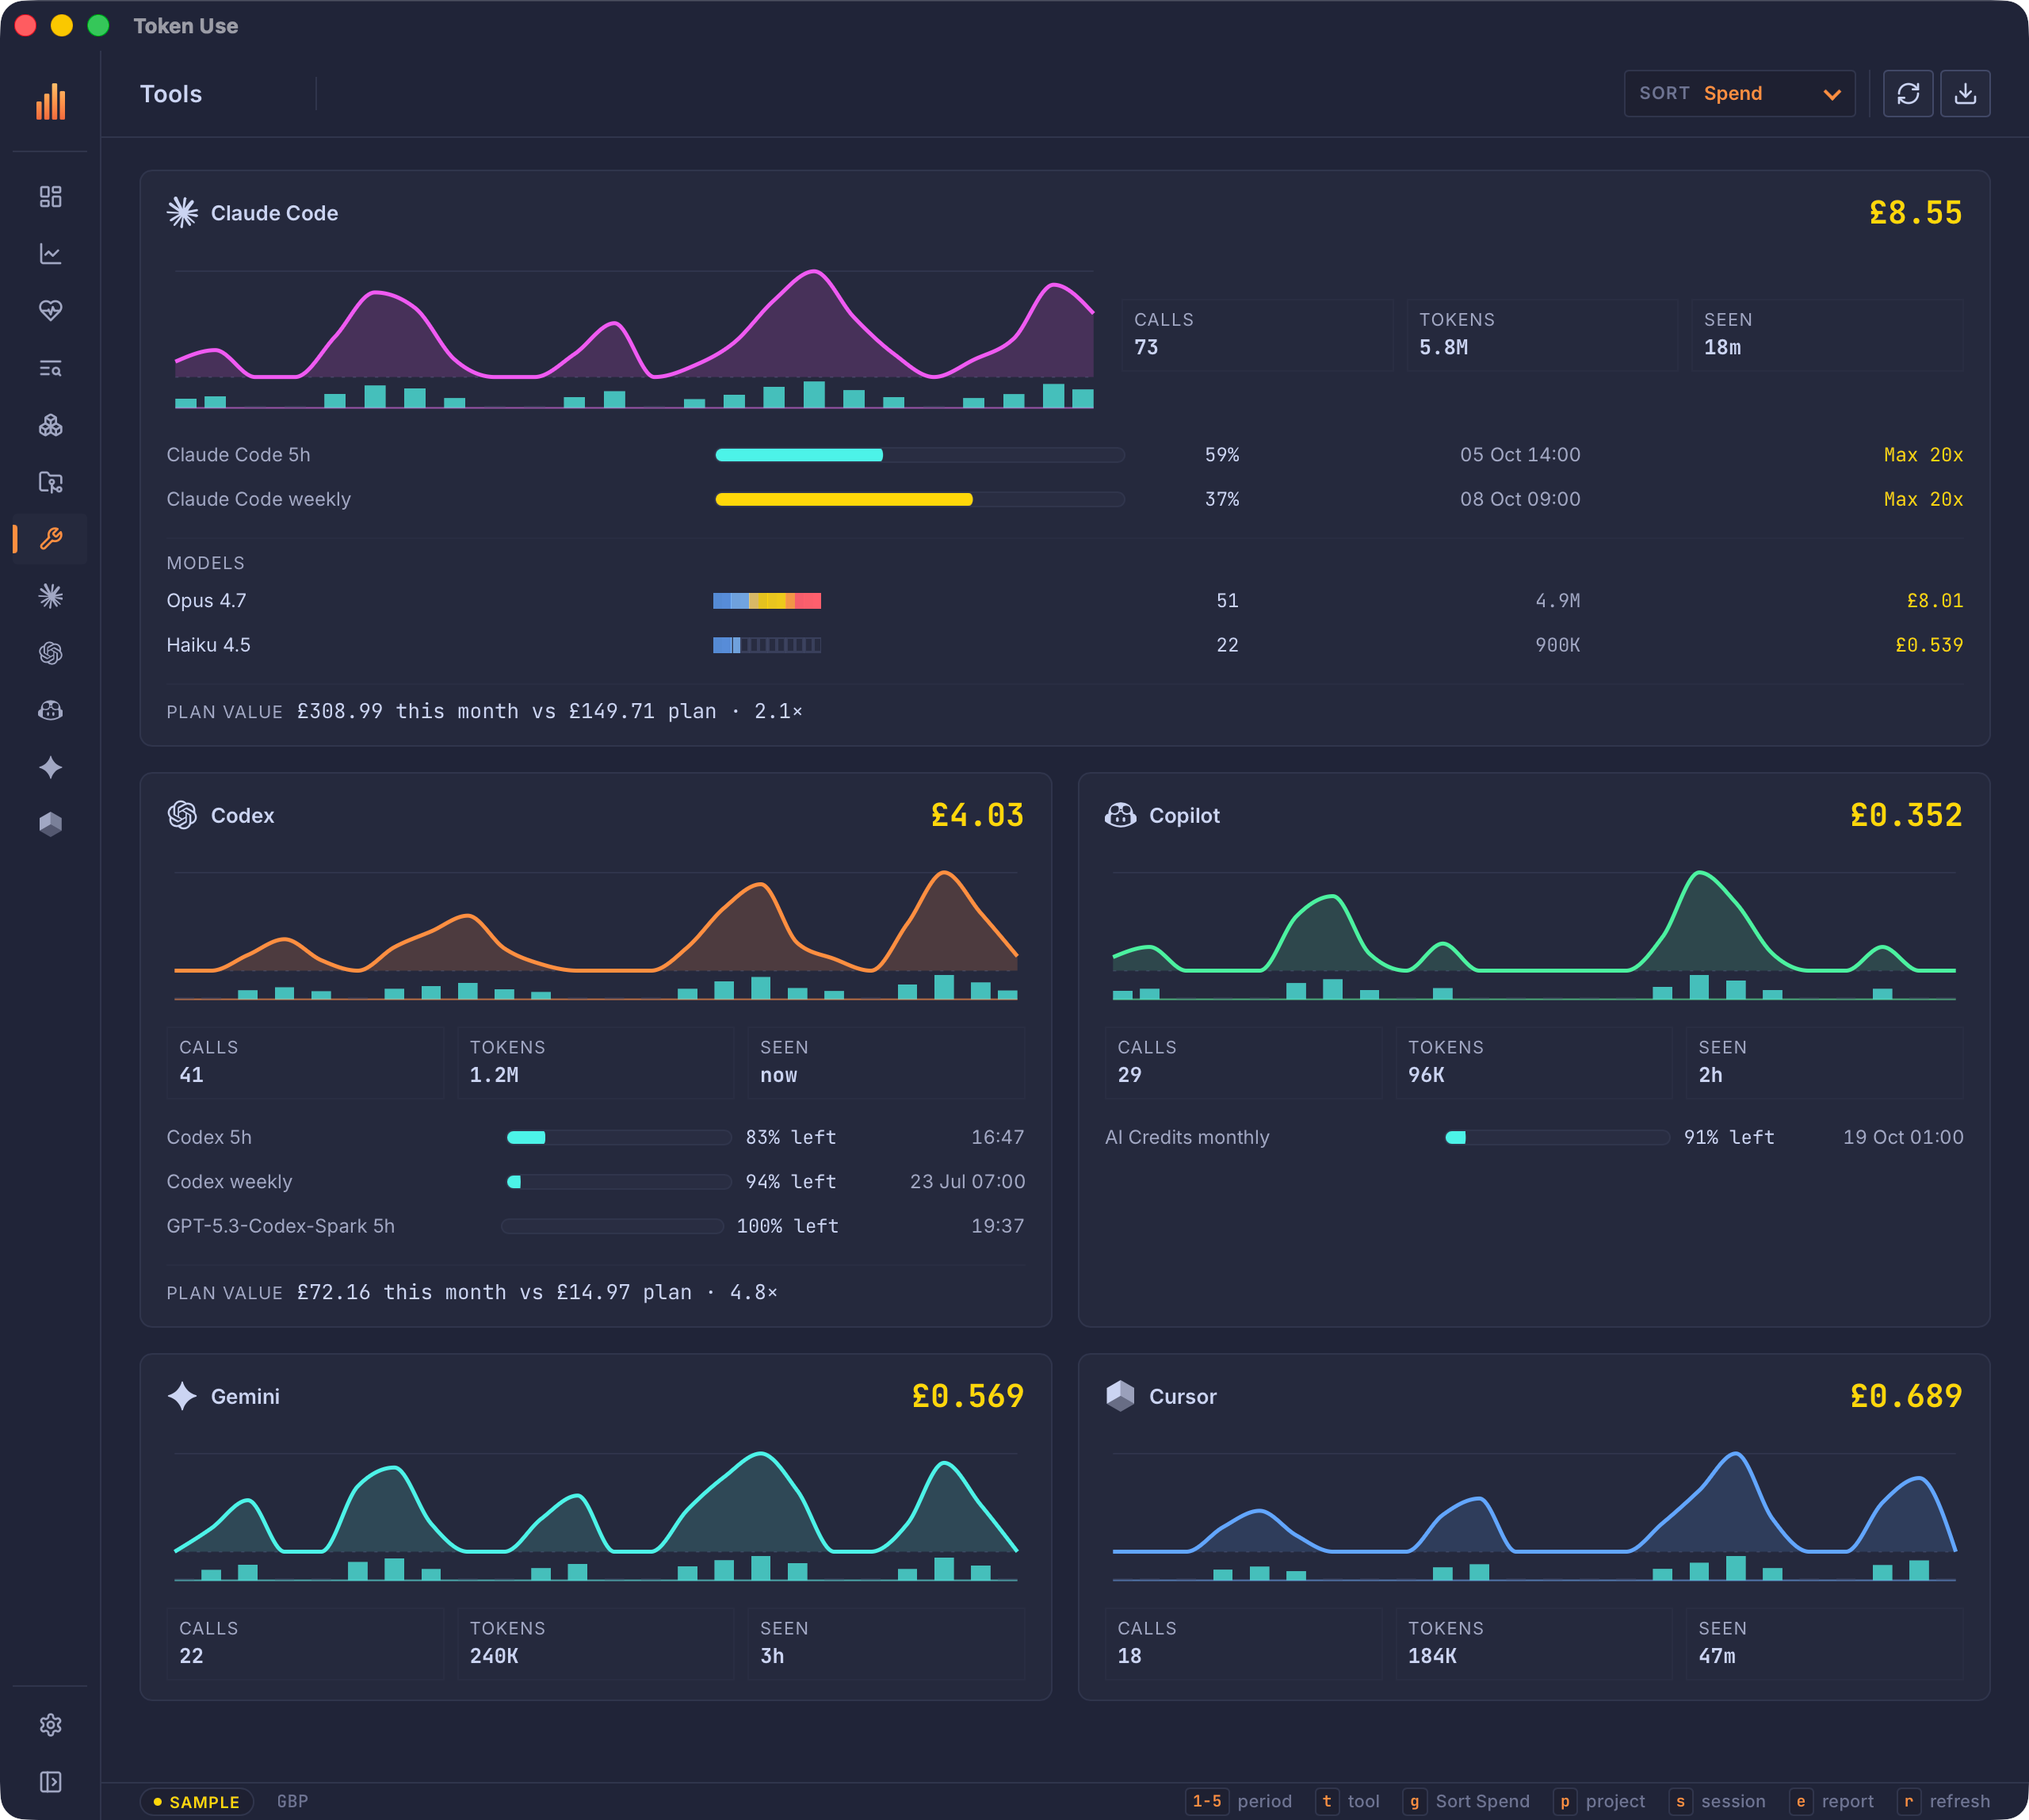2029x1820 pixels.
Task: Click the Codex 5h progress bar
Action: [x=619, y=1137]
